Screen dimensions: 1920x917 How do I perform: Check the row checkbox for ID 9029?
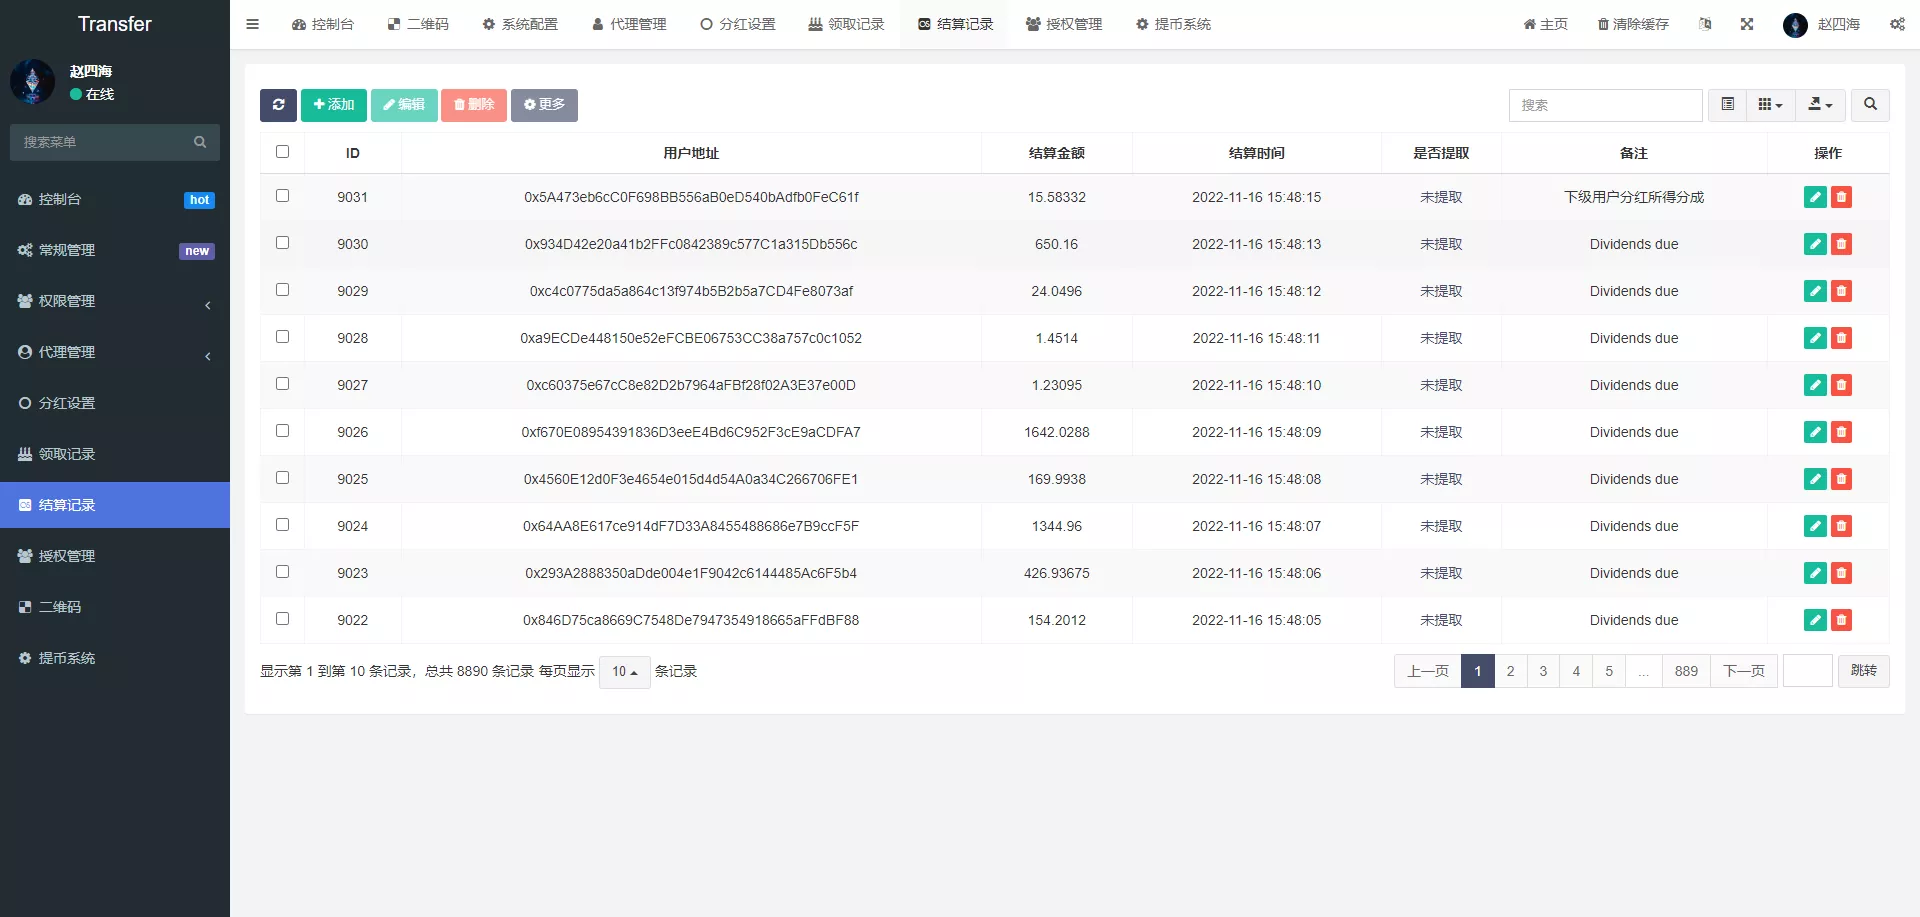283,290
